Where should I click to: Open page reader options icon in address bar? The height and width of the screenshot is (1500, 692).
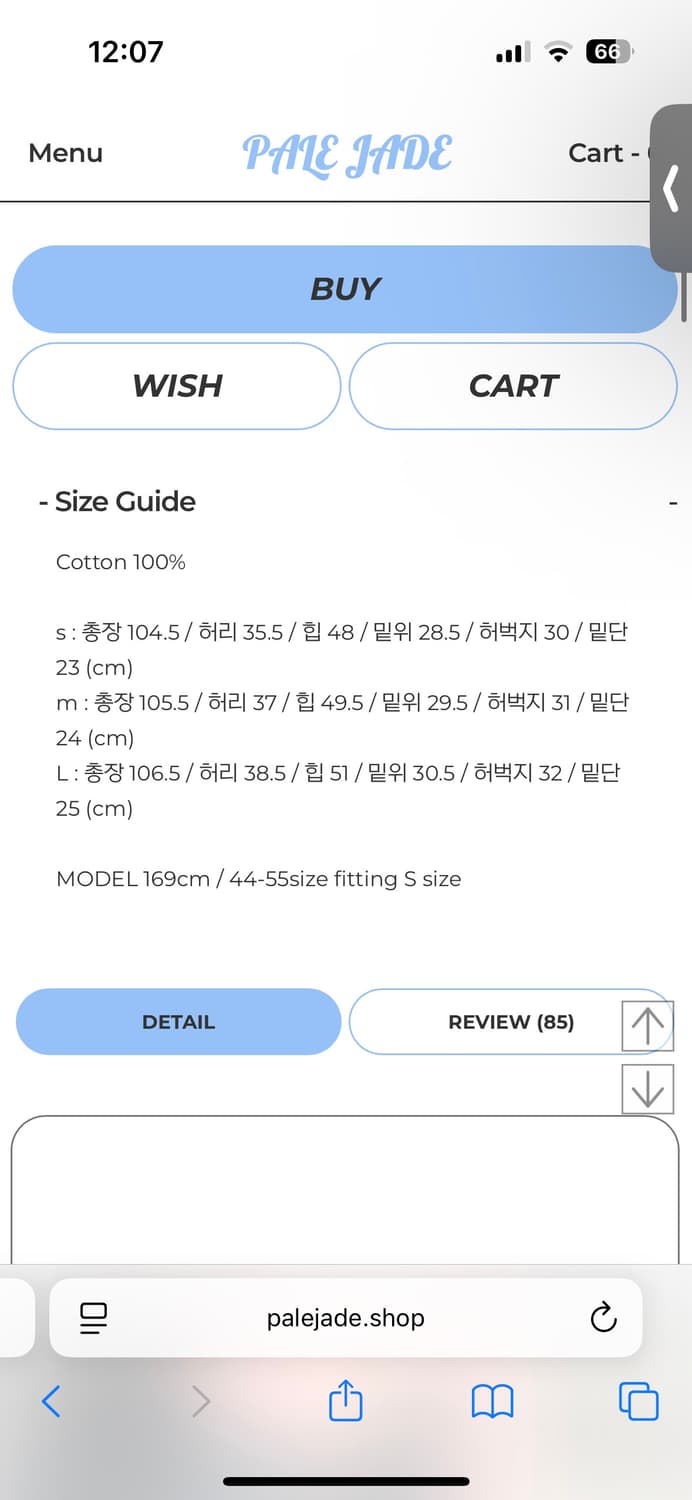coord(93,1318)
